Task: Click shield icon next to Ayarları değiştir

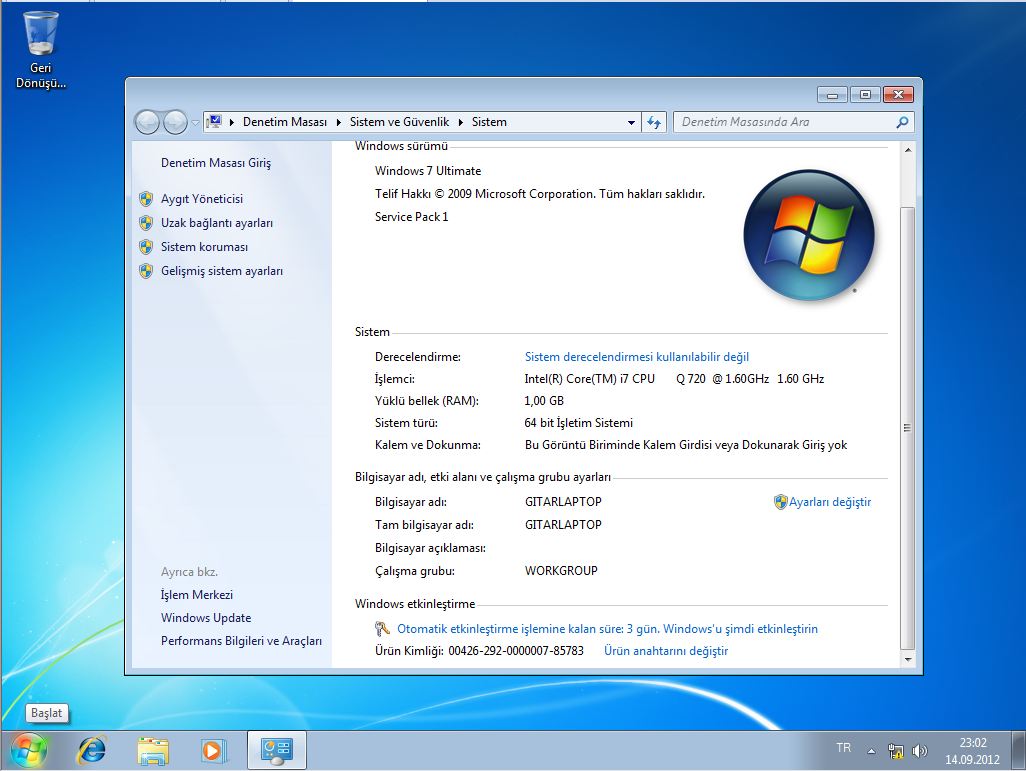Action: tap(780, 502)
